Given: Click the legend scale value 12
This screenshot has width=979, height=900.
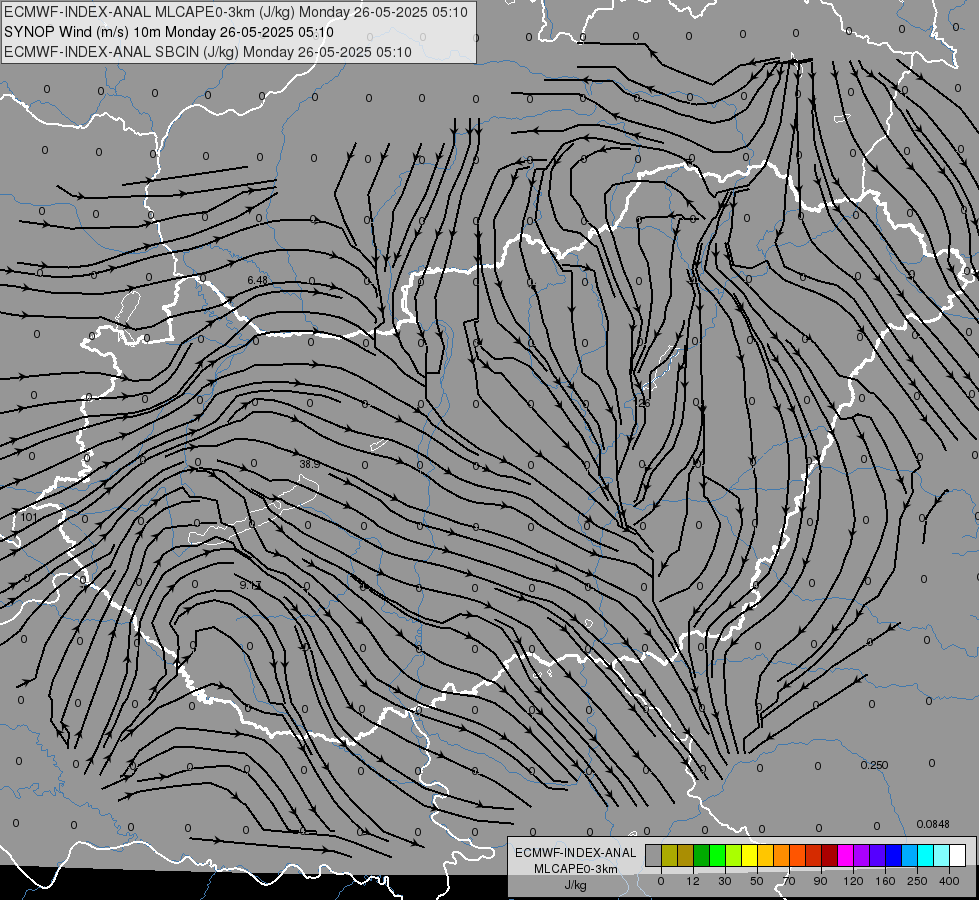Looking at the screenshot, I should pyautogui.click(x=693, y=881).
